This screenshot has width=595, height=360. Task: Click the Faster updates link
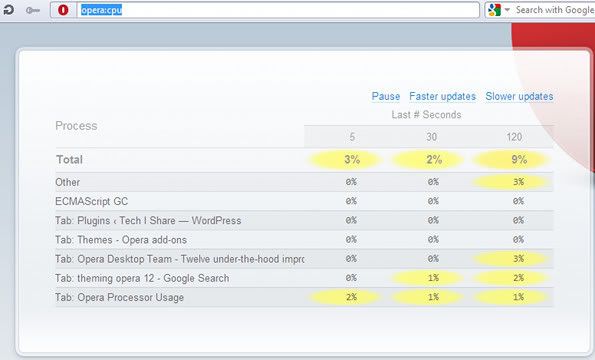point(442,96)
